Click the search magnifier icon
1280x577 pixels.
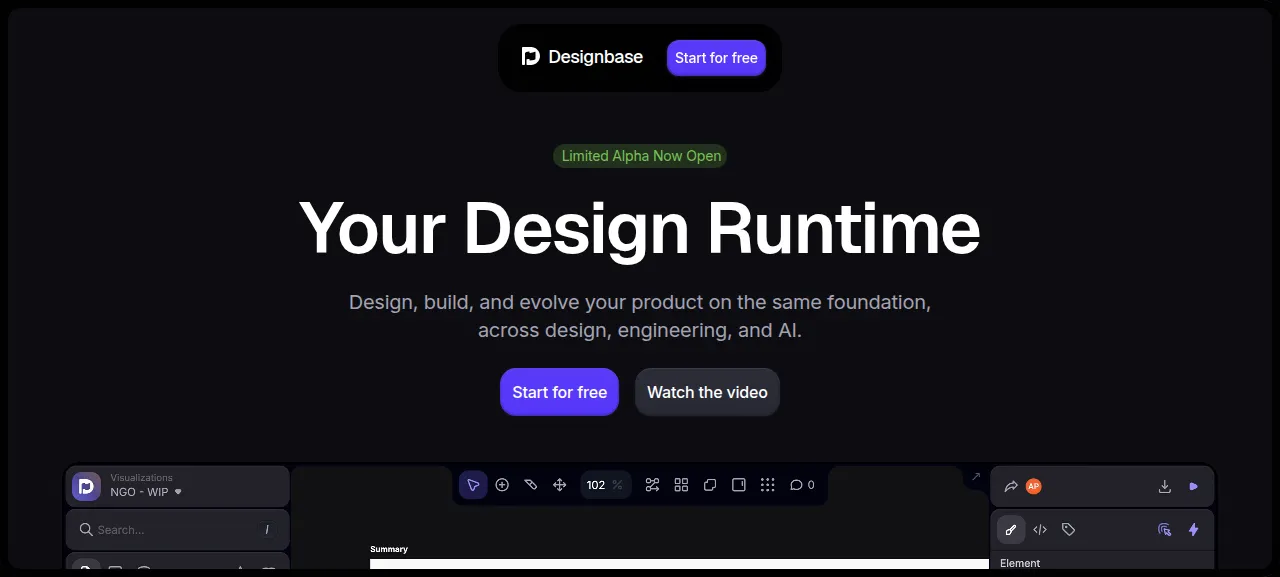[86, 530]
